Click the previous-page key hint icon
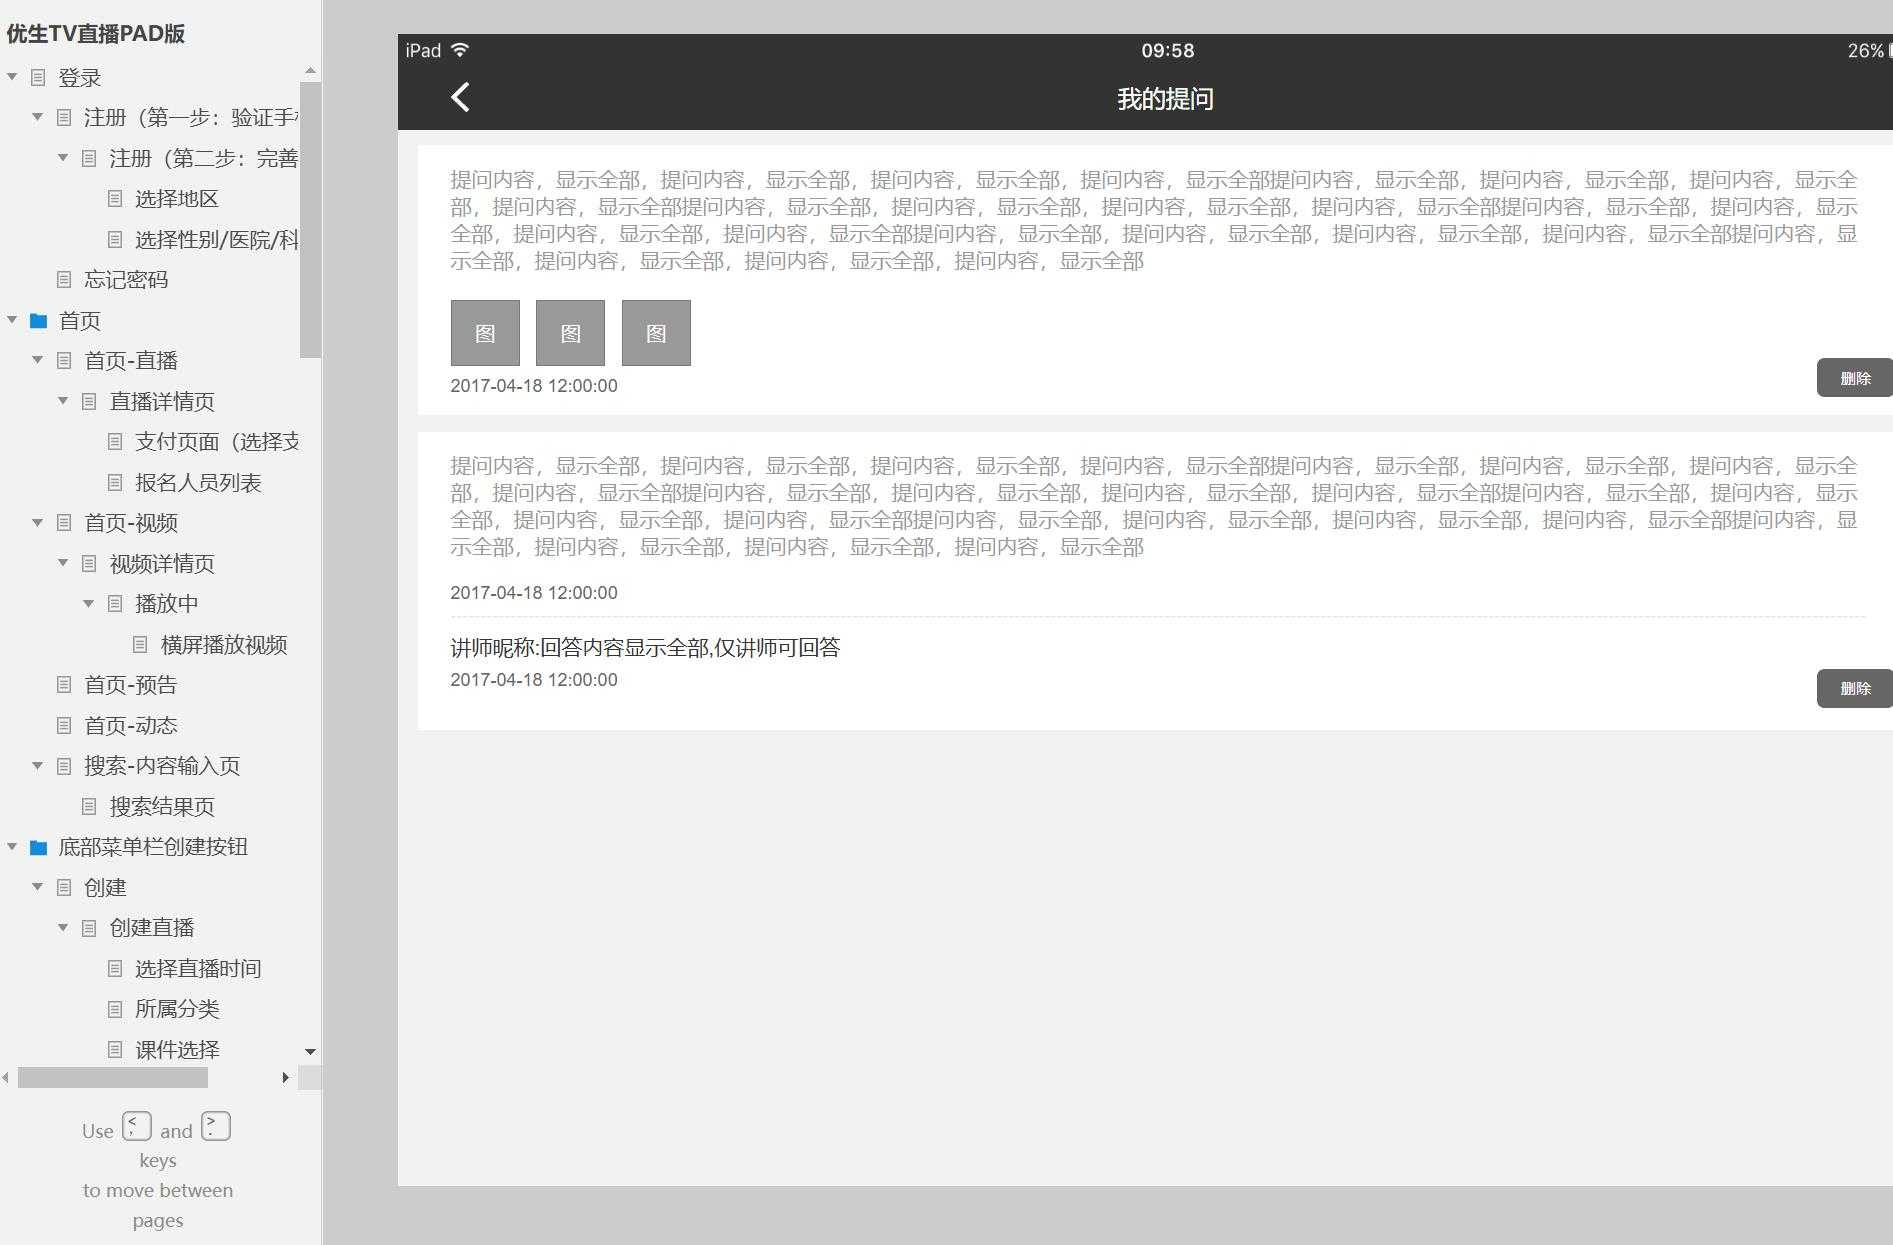 [137, 1126]
